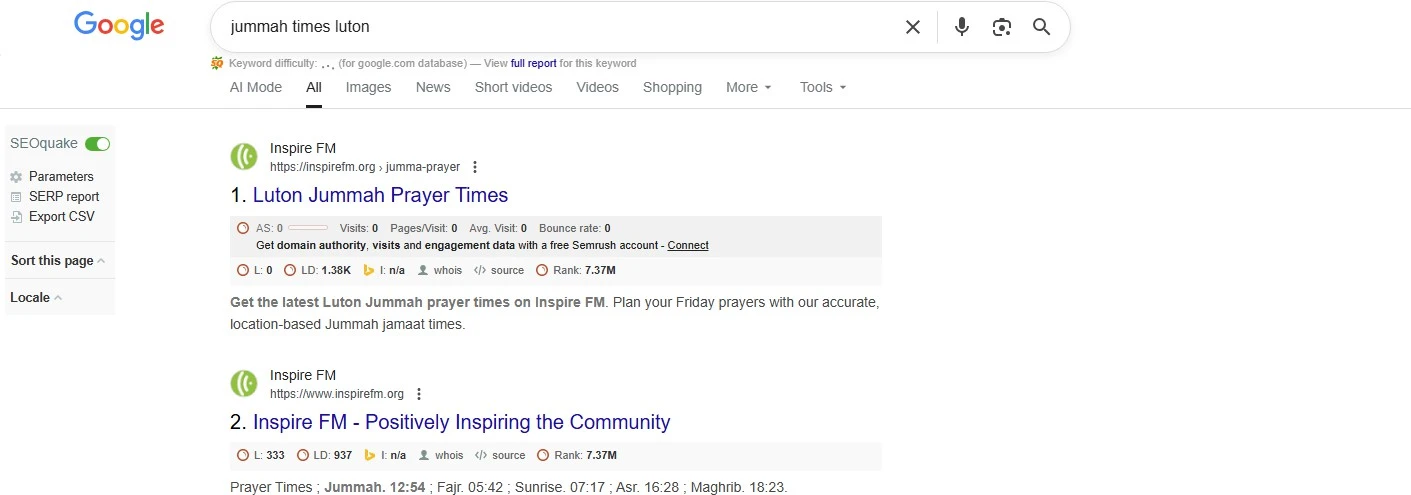Expand the Locale section

pyautogui.click(x=36, y=297)
